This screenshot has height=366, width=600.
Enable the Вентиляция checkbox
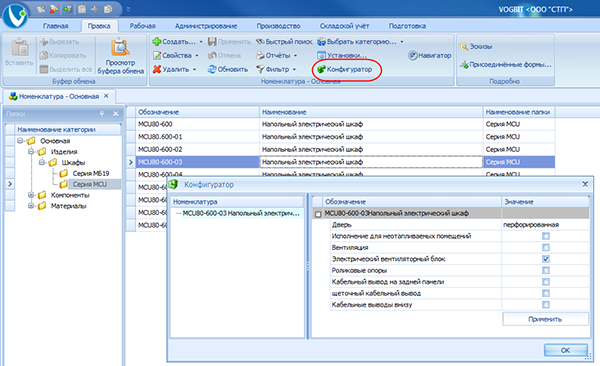[546, 248]
